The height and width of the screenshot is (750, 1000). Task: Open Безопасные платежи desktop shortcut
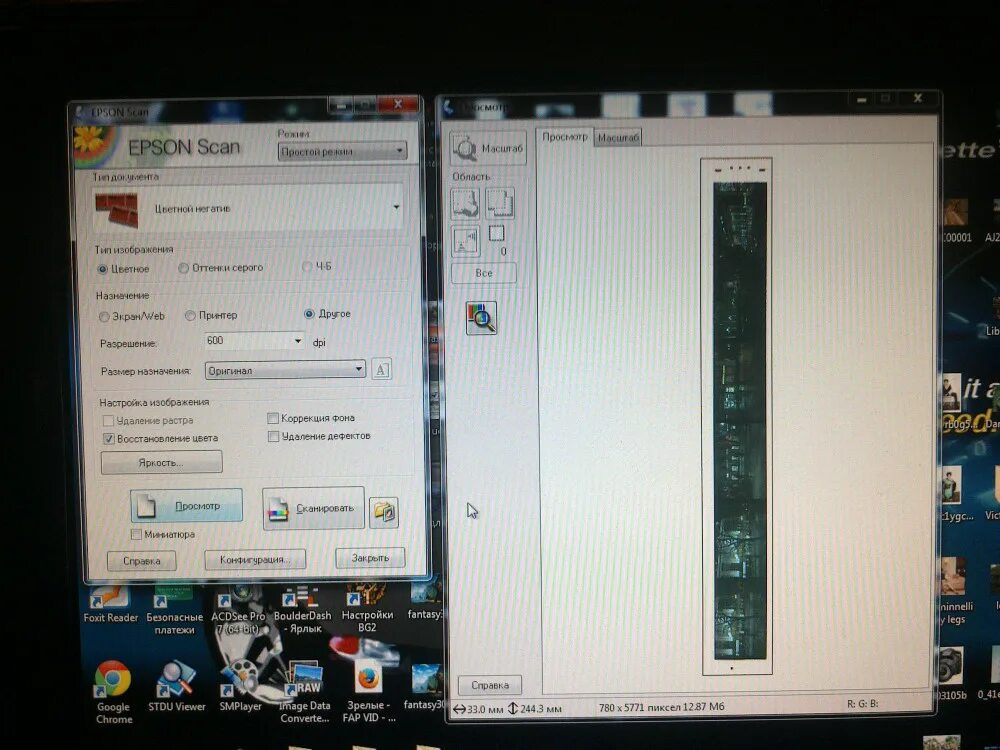coord(174,610)
